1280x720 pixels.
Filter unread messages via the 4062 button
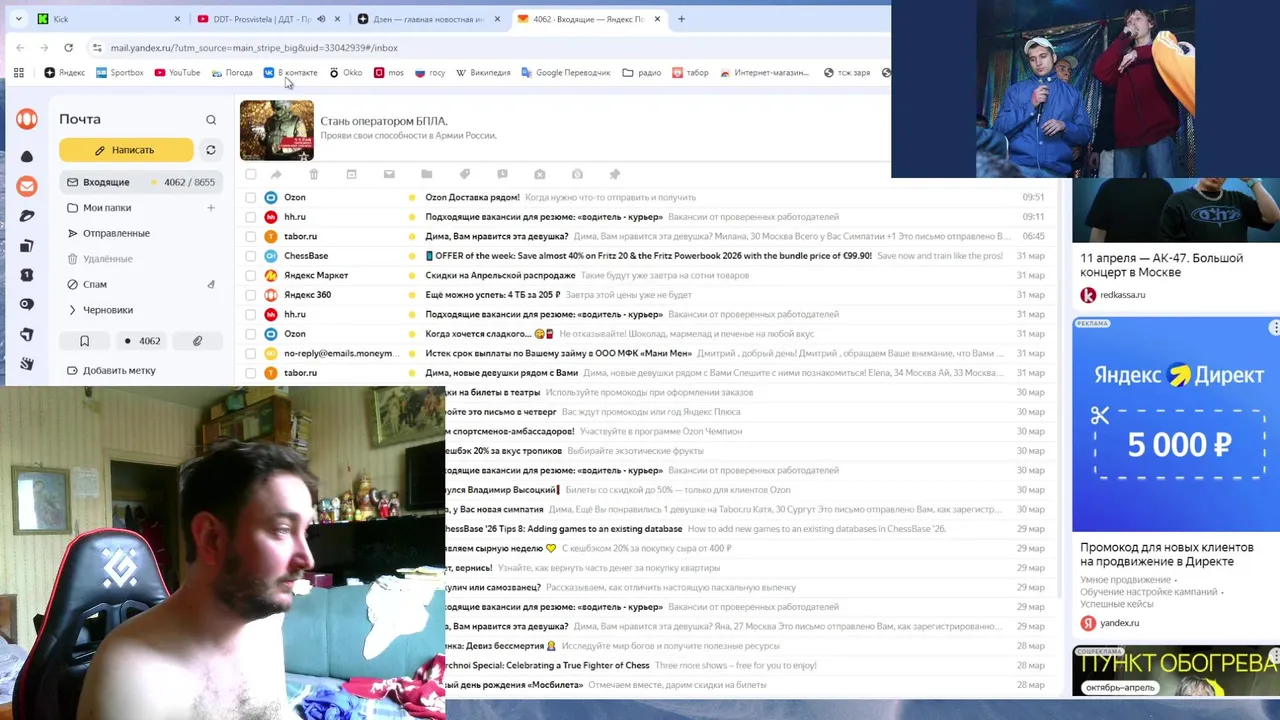click(x=142, y=341)
